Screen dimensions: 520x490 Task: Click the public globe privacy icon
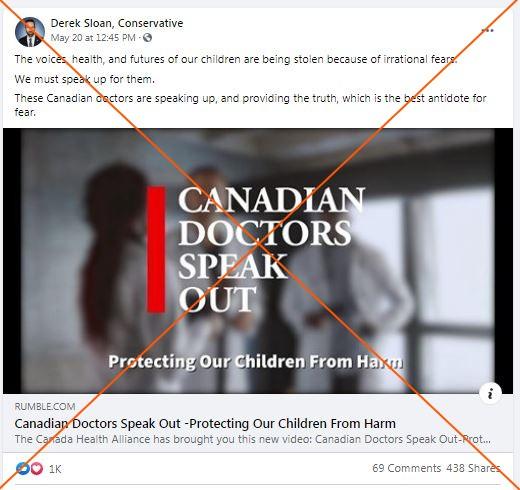147,38
